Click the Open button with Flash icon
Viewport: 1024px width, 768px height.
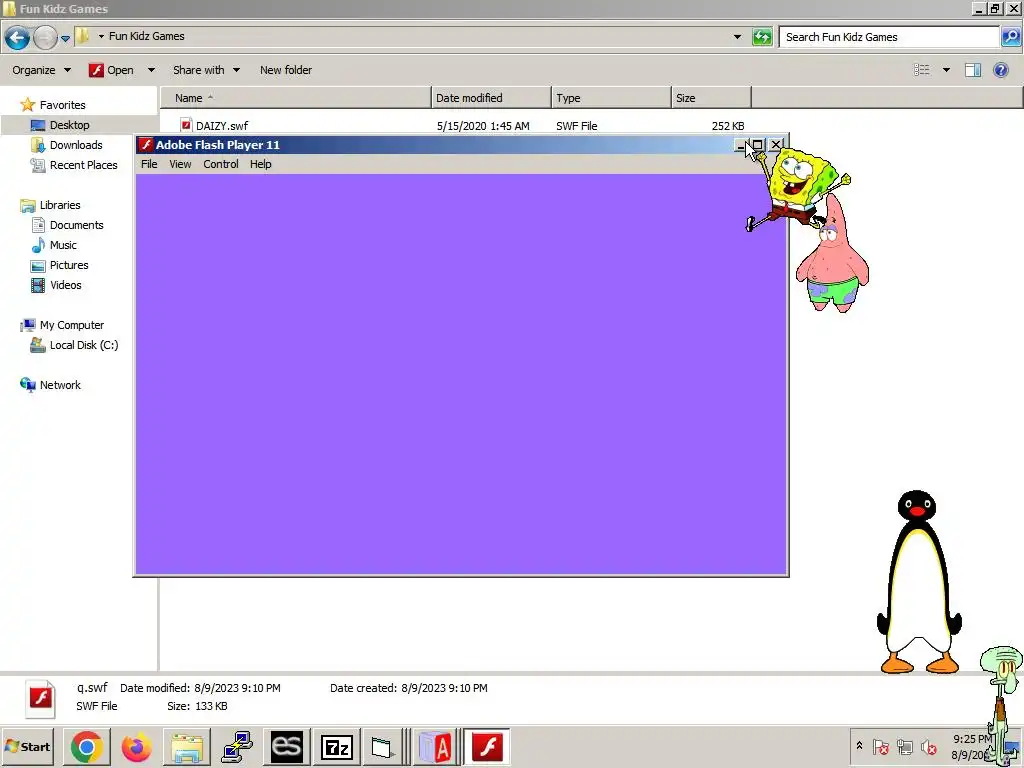pos(112,70)
